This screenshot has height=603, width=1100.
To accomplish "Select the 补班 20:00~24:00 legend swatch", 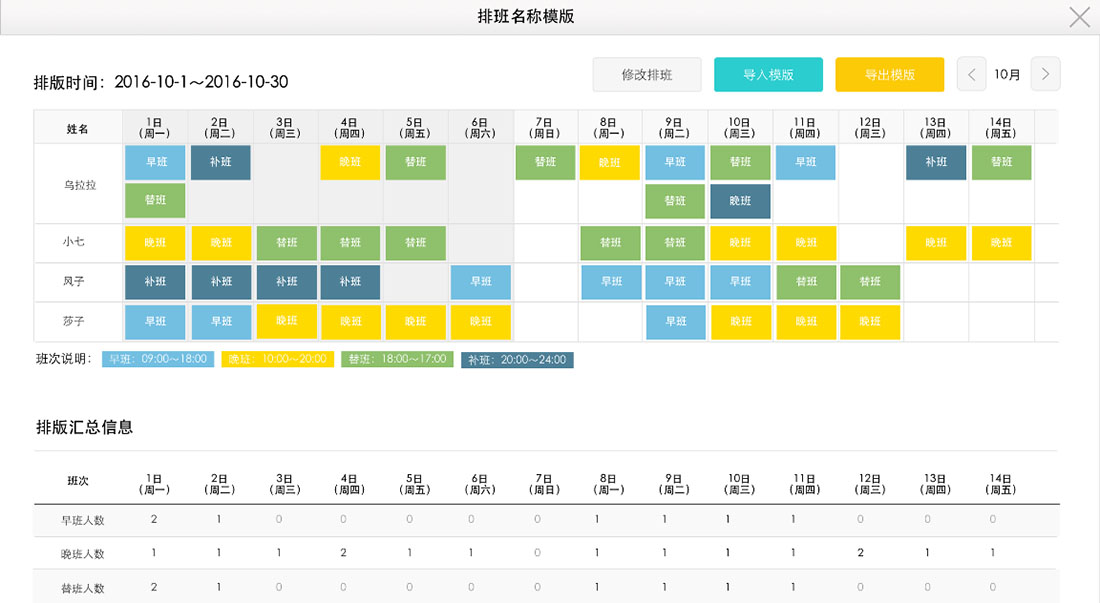I will [517, 360].
